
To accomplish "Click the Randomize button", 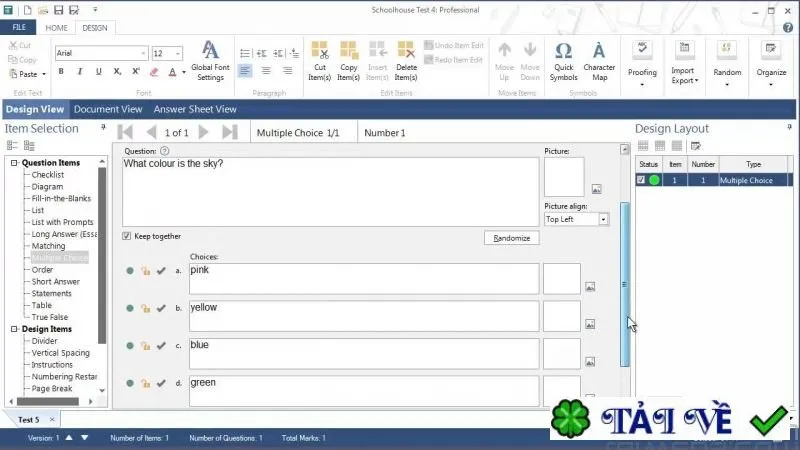I will [512, 238].
